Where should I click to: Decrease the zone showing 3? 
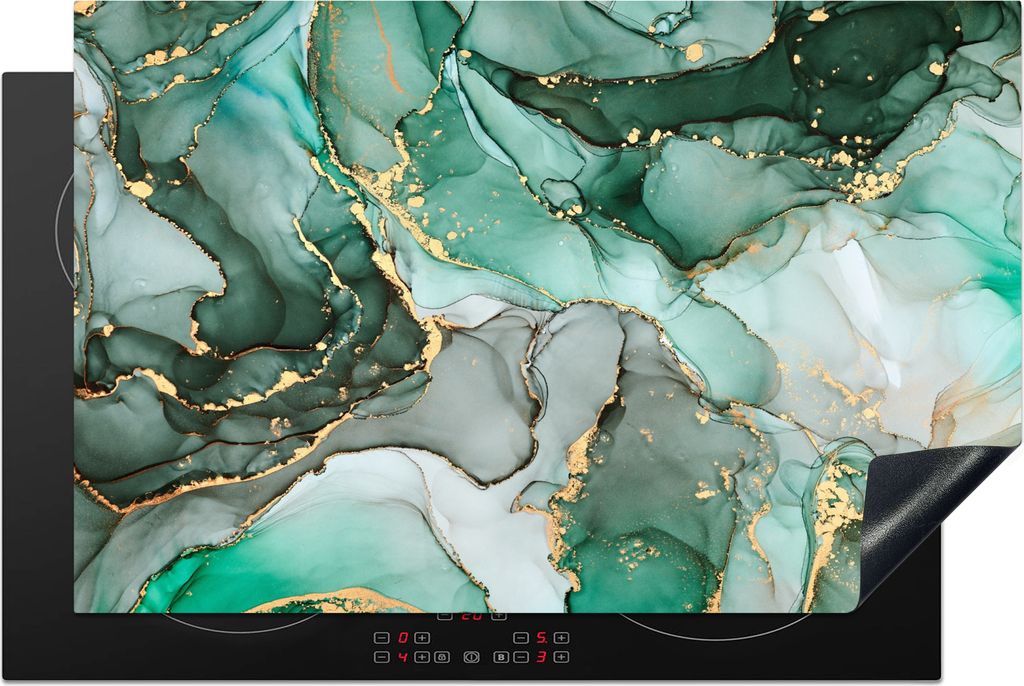click(520, 657)
